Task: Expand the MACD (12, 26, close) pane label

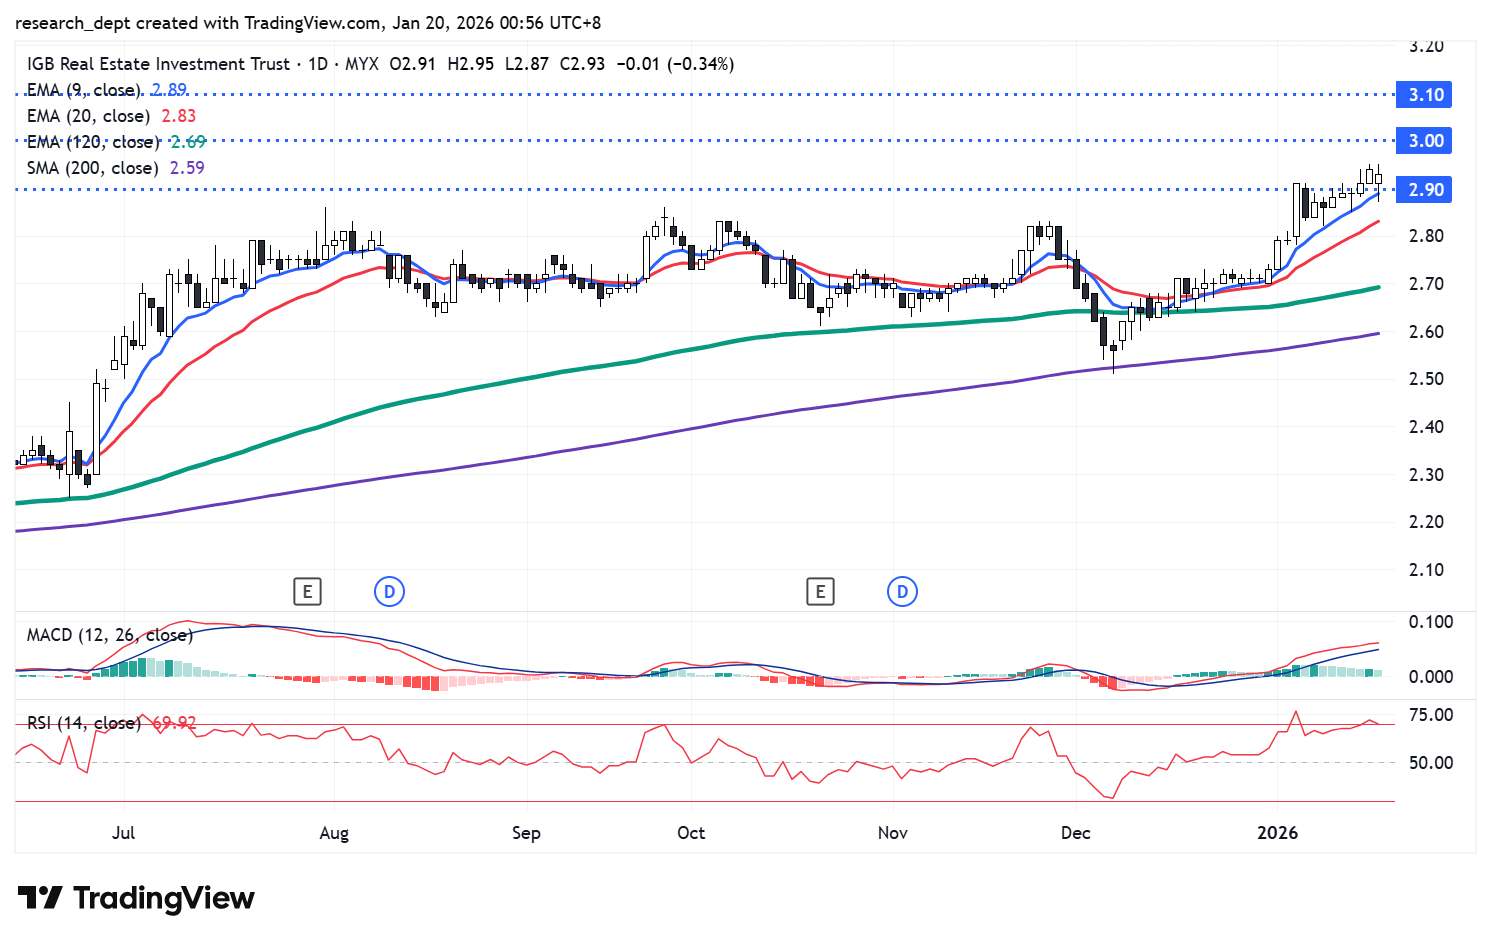Action: (109, 635)
